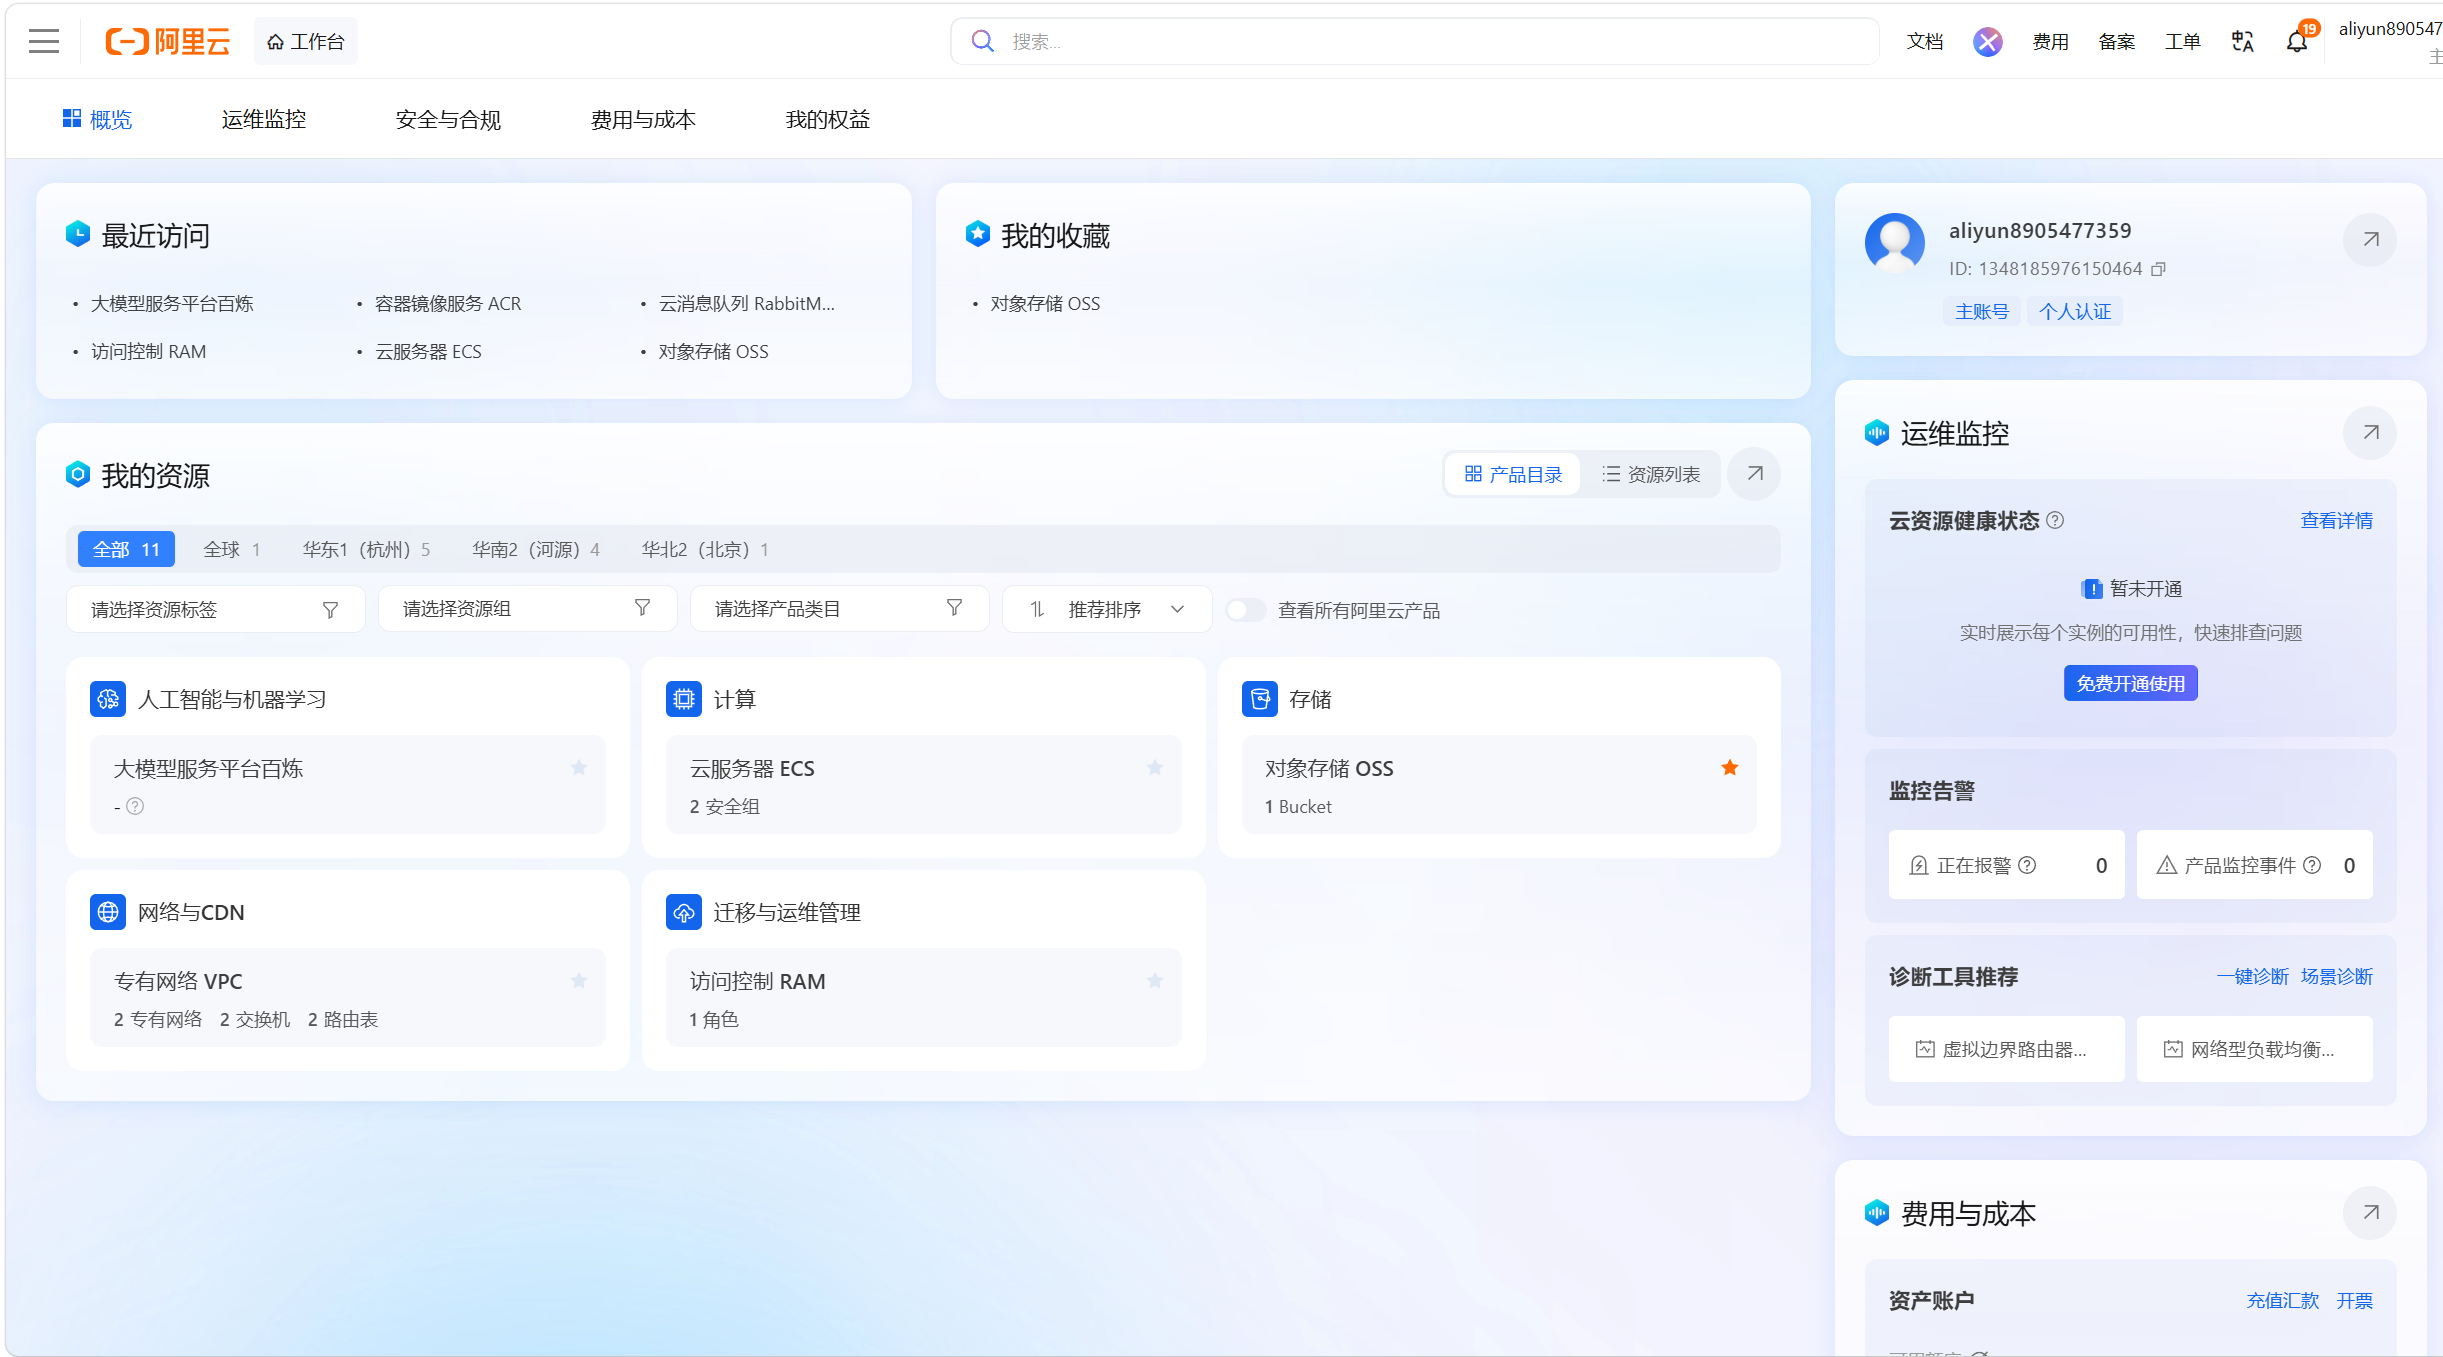
Task: Switch to 费用与成本 tab
Action: 643,119
